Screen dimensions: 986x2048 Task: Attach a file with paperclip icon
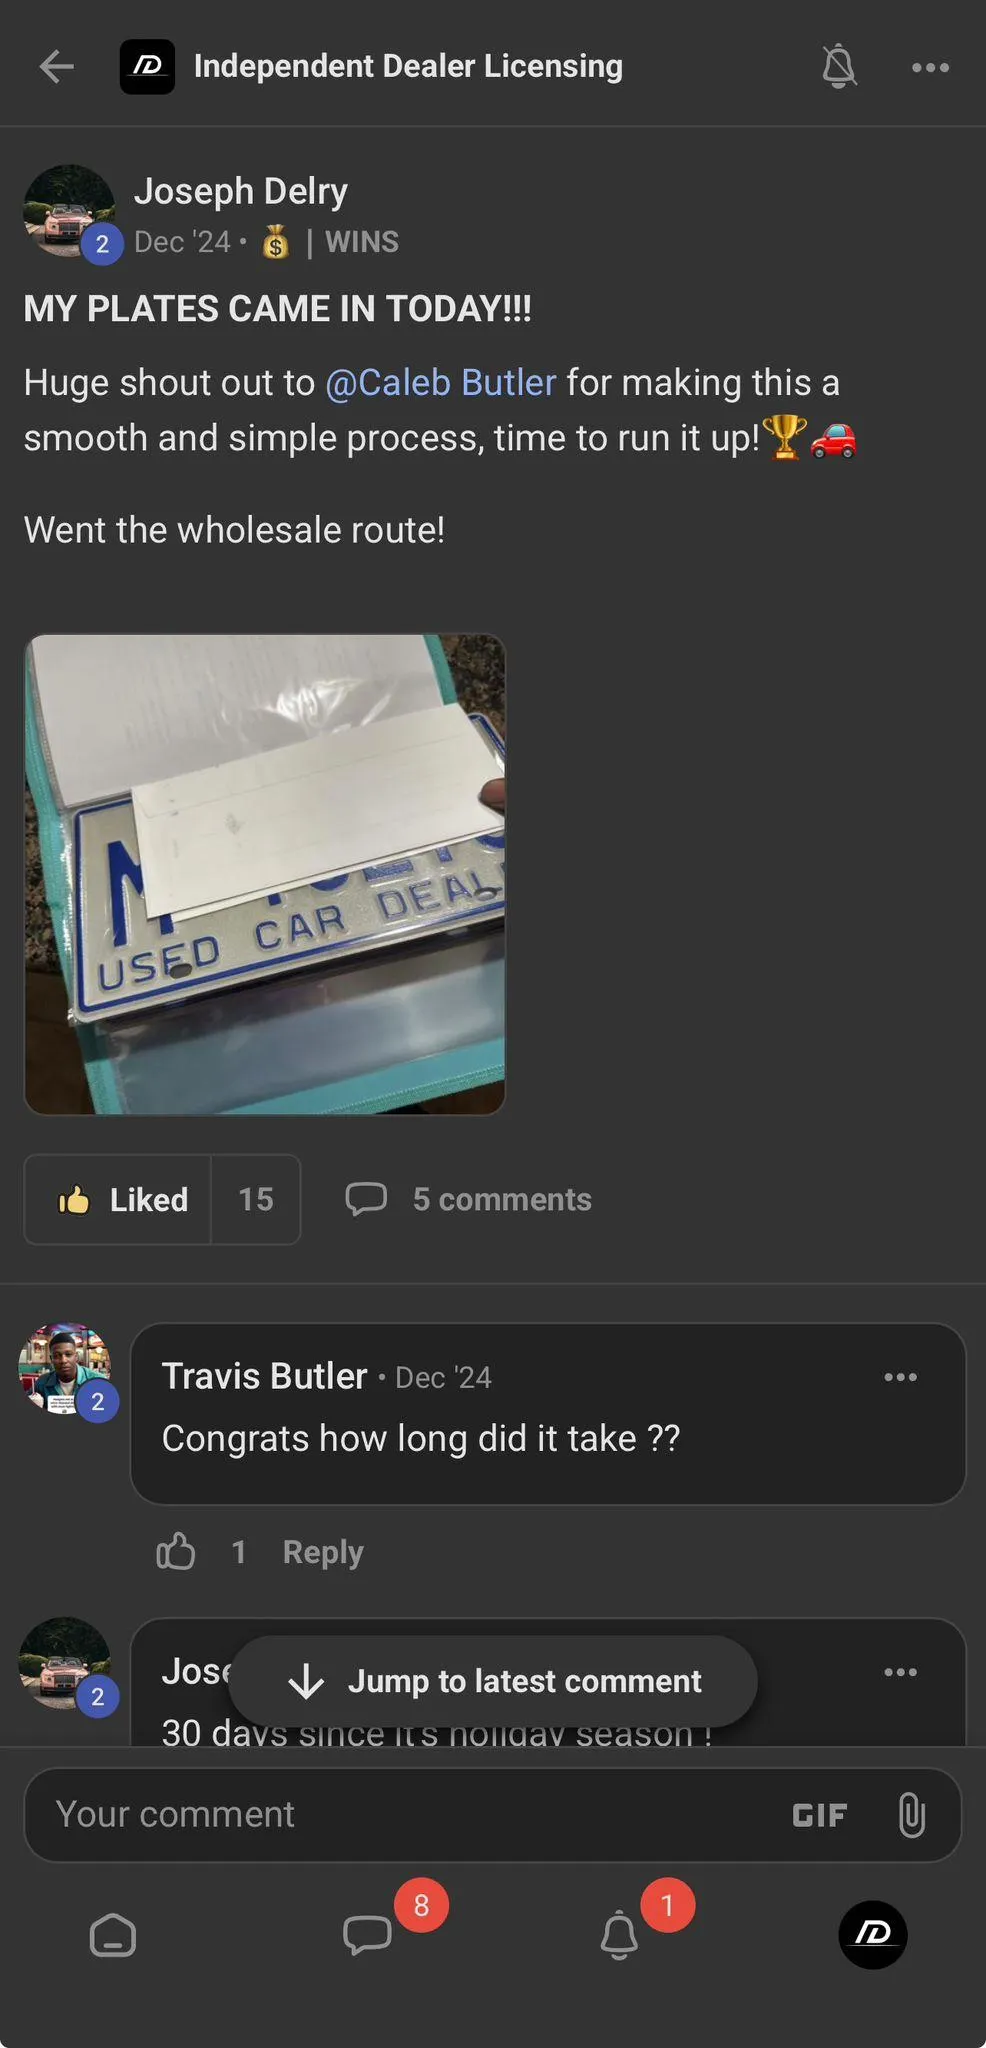coord(911,1814)
